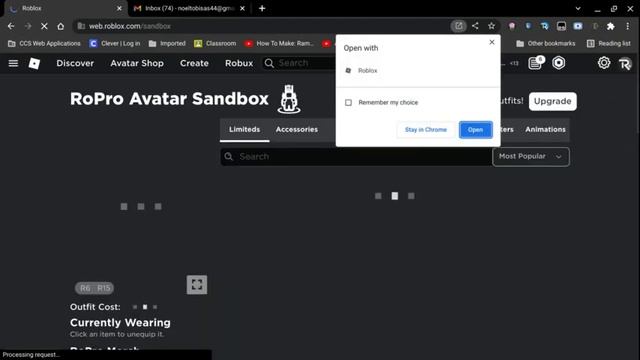Viewport: 640px width, 360px height.
Task: Click the magnifier icon in the item search
Action: [x=229, y=157]
